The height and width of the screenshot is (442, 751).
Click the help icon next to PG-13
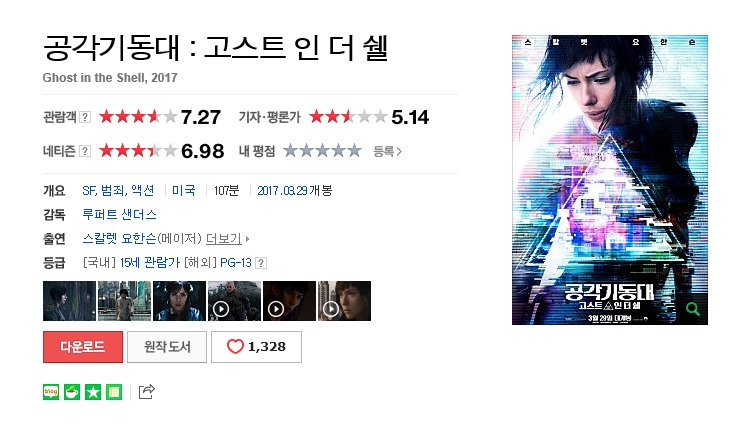(x=261, y=263)
